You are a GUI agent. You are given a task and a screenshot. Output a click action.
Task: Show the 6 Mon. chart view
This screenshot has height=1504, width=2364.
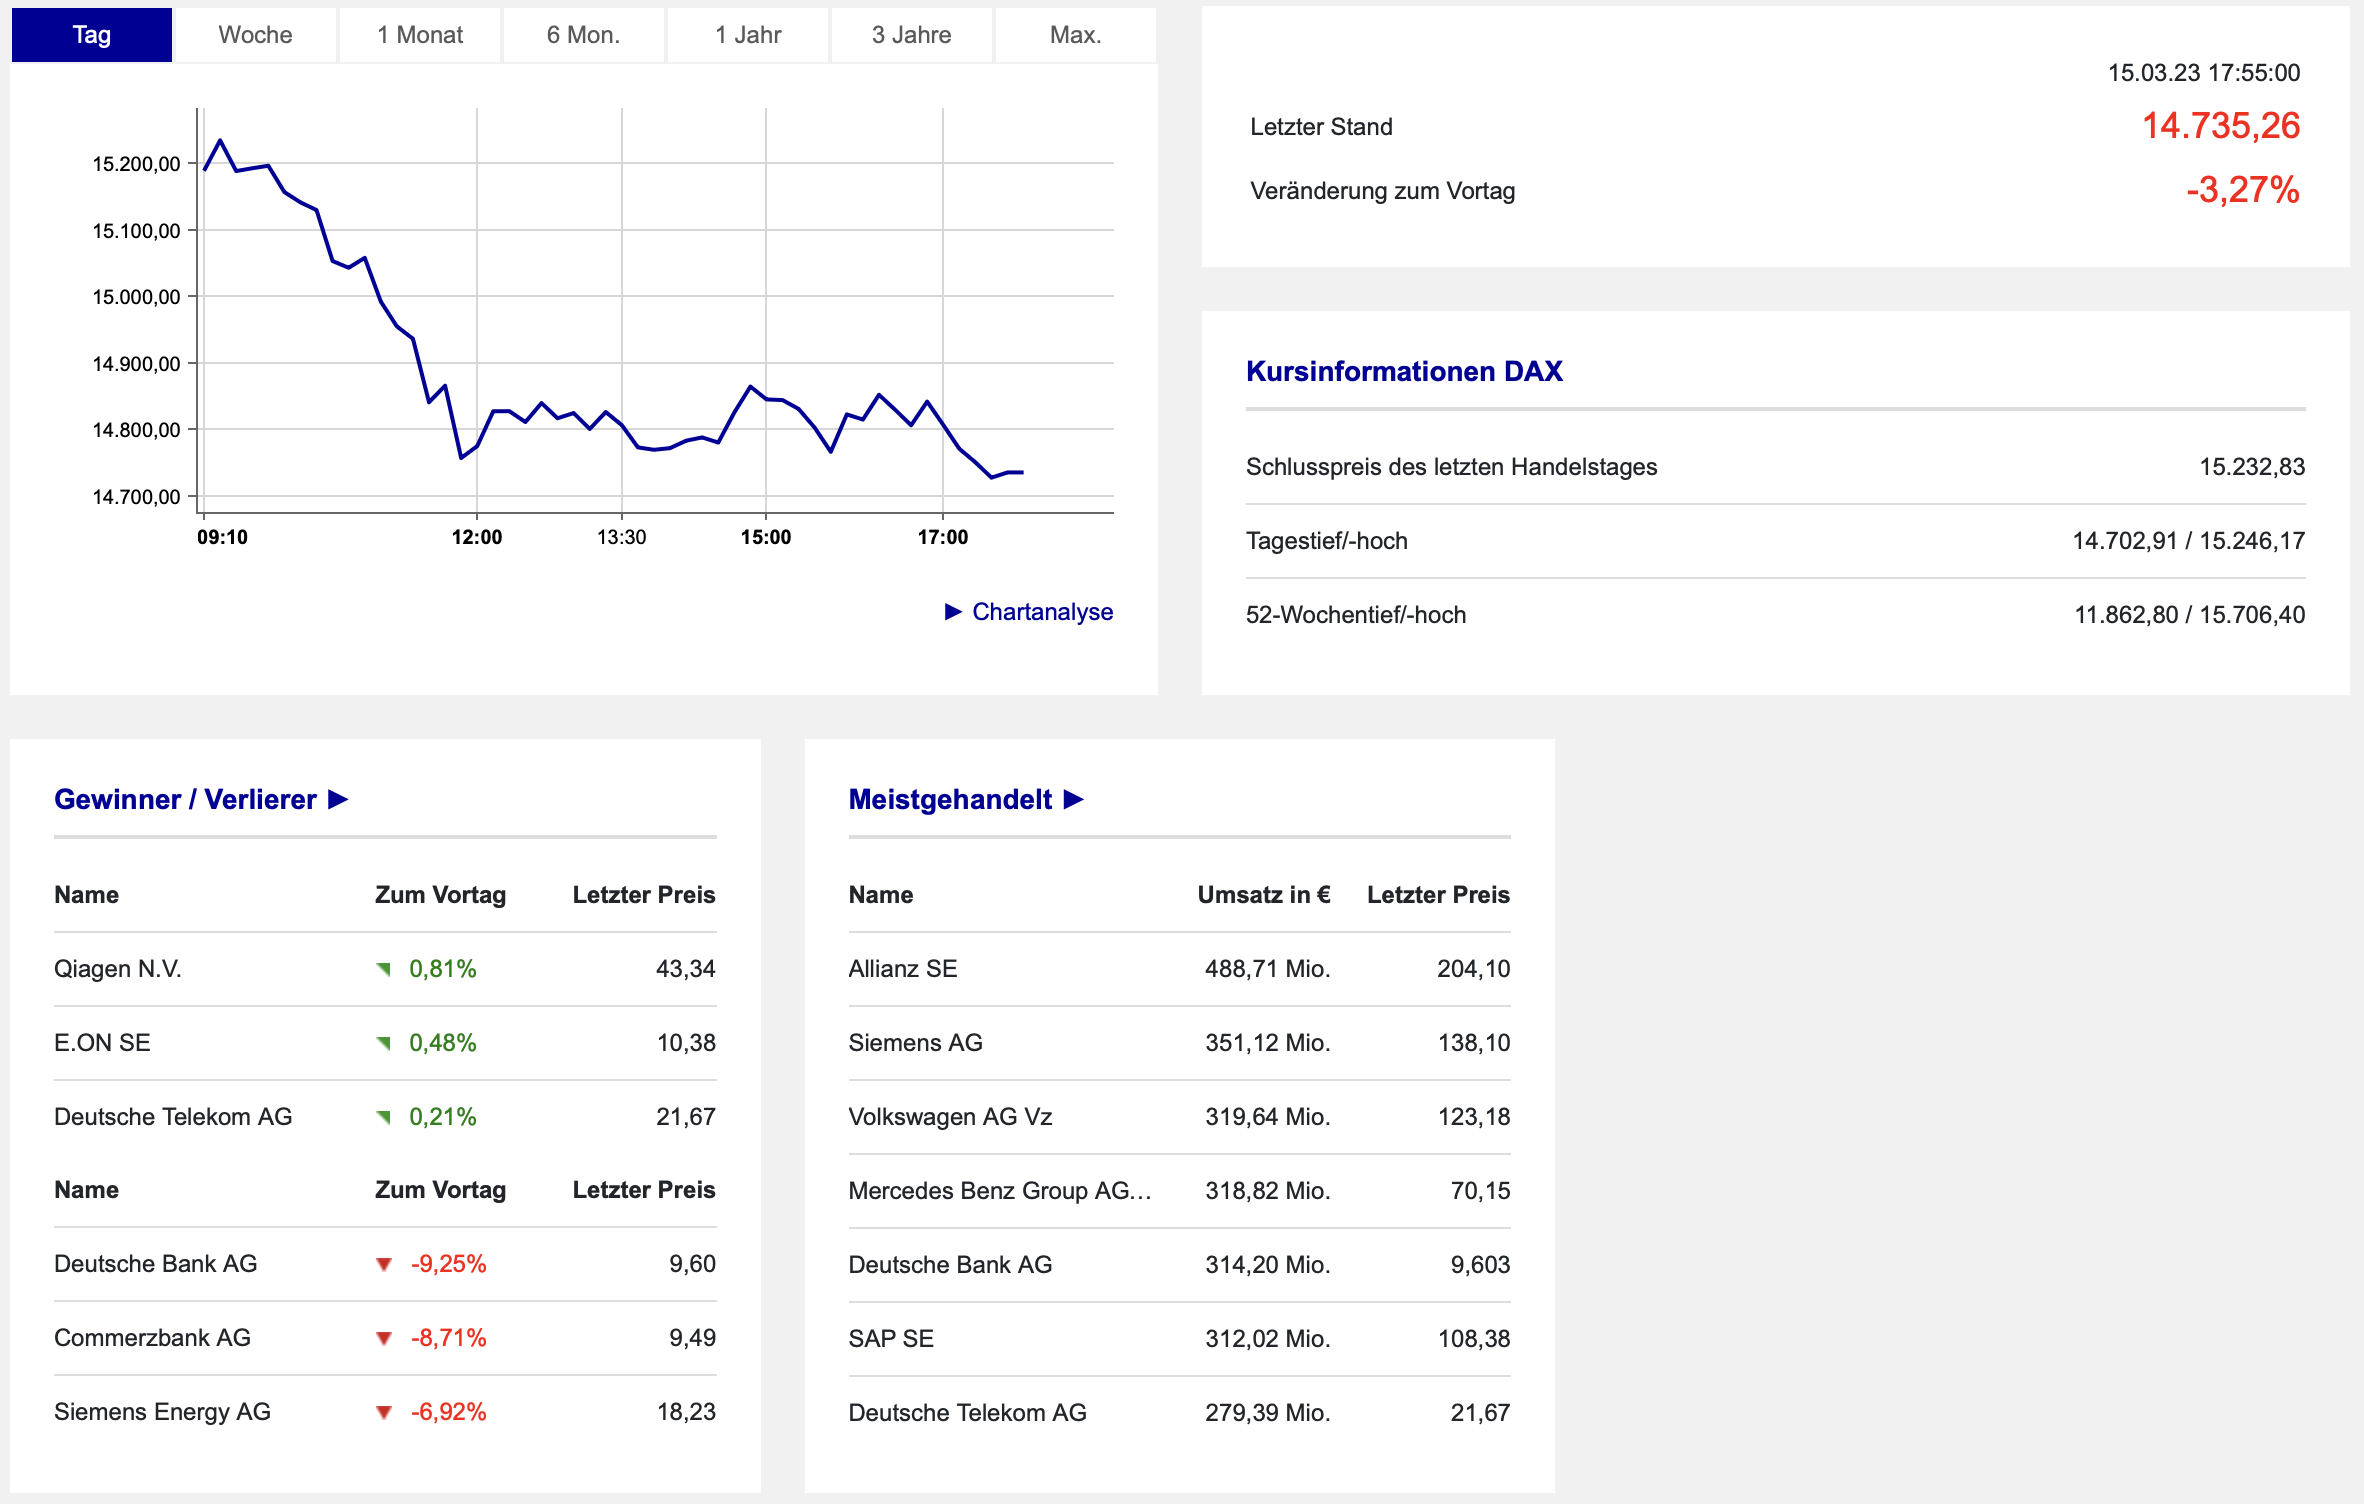pyautogui.click(x=583, y=35)
